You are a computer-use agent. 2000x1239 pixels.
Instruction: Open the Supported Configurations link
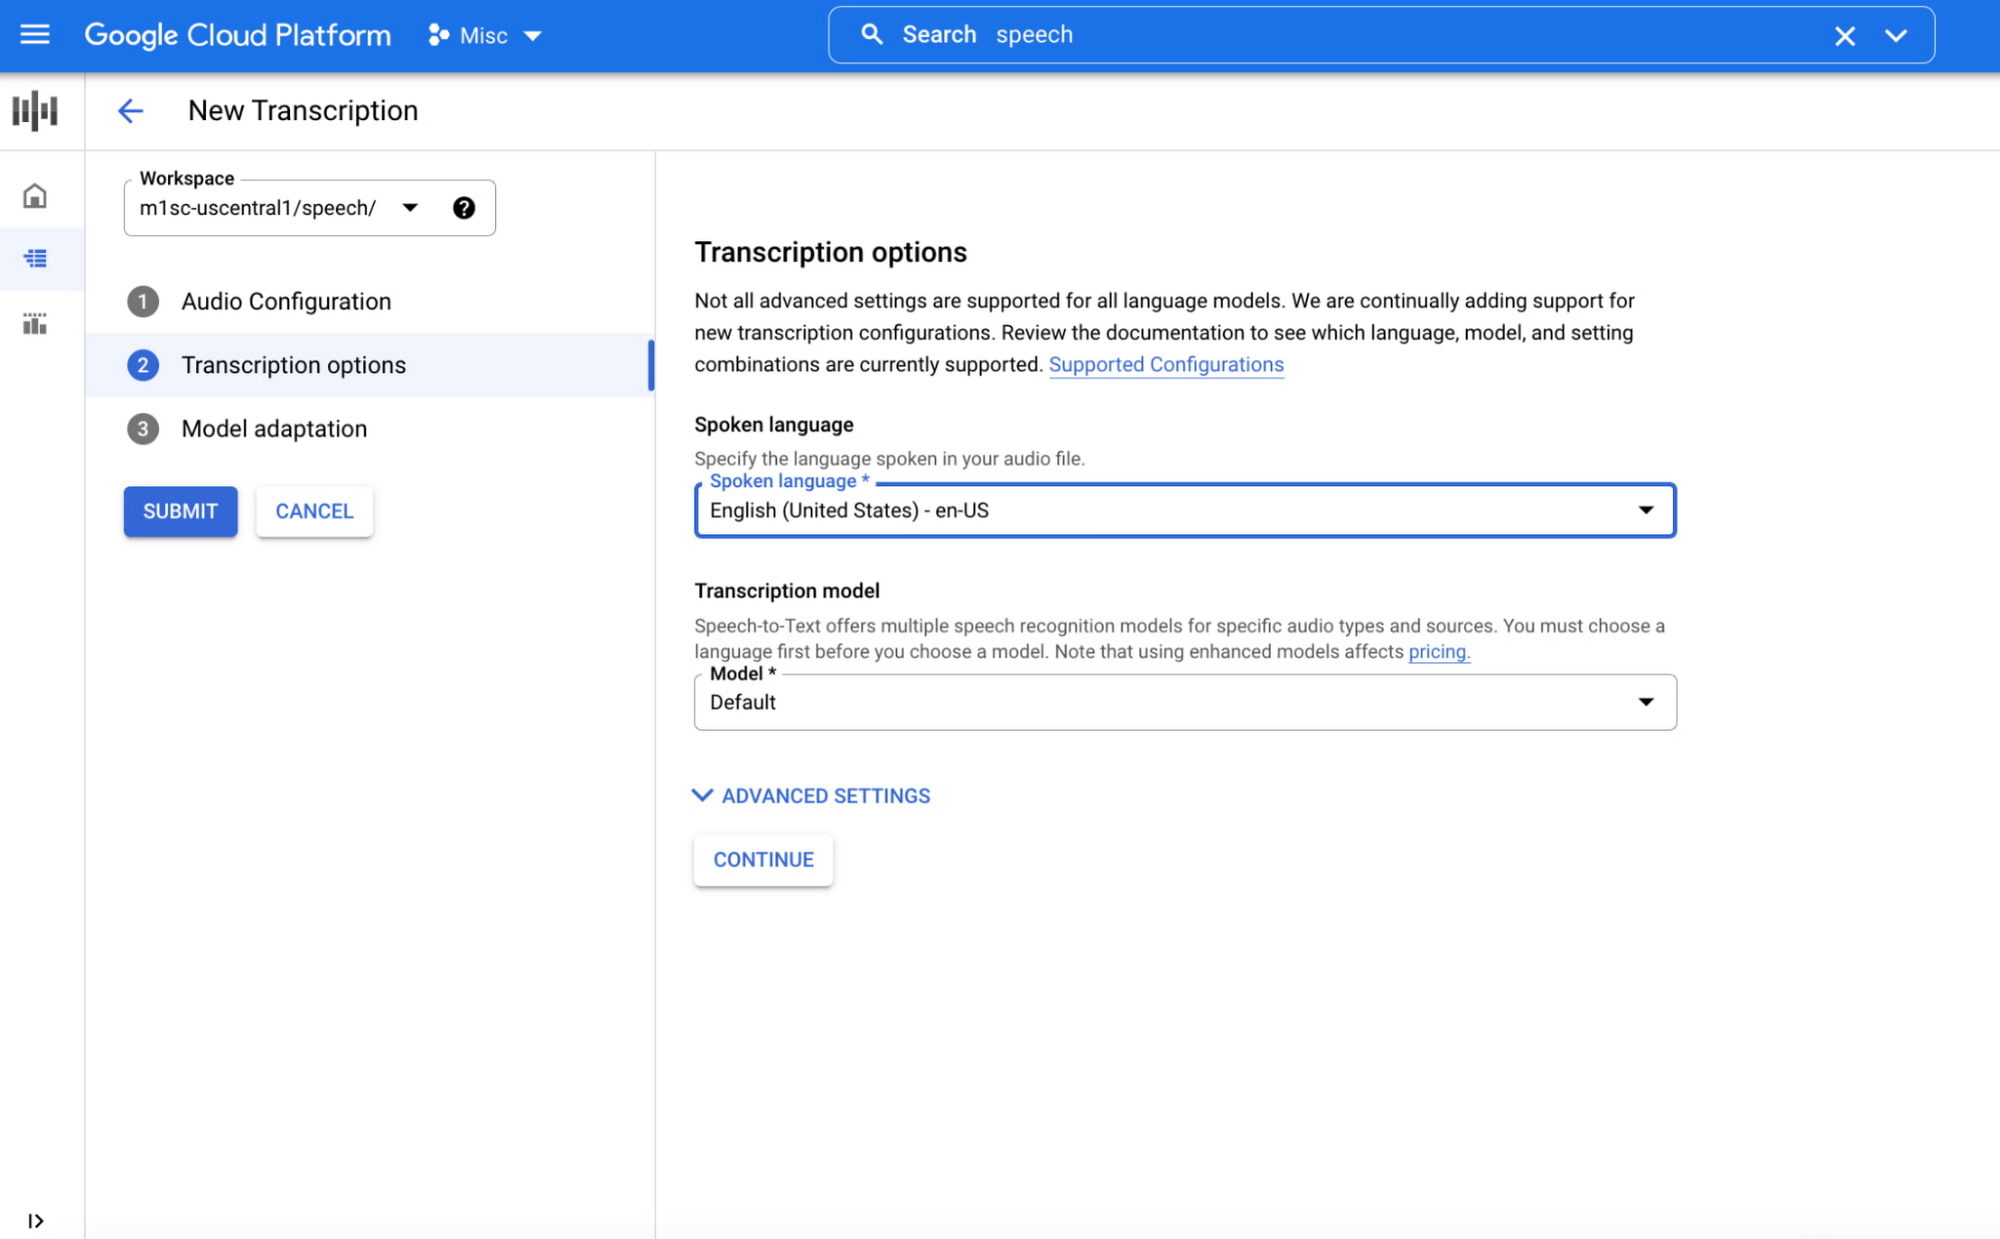tap(1166, 365)
